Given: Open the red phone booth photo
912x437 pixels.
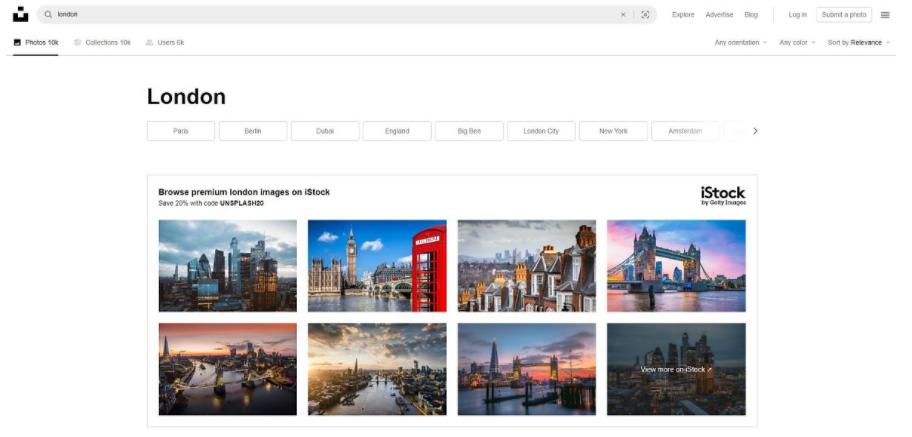Looking at the screenshot, I should (377, 266).
